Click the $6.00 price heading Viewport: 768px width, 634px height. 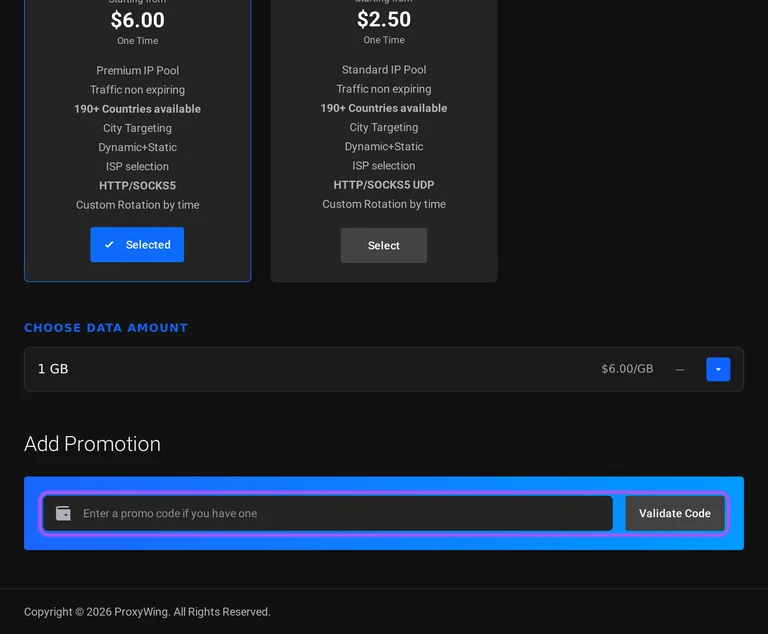138,20
